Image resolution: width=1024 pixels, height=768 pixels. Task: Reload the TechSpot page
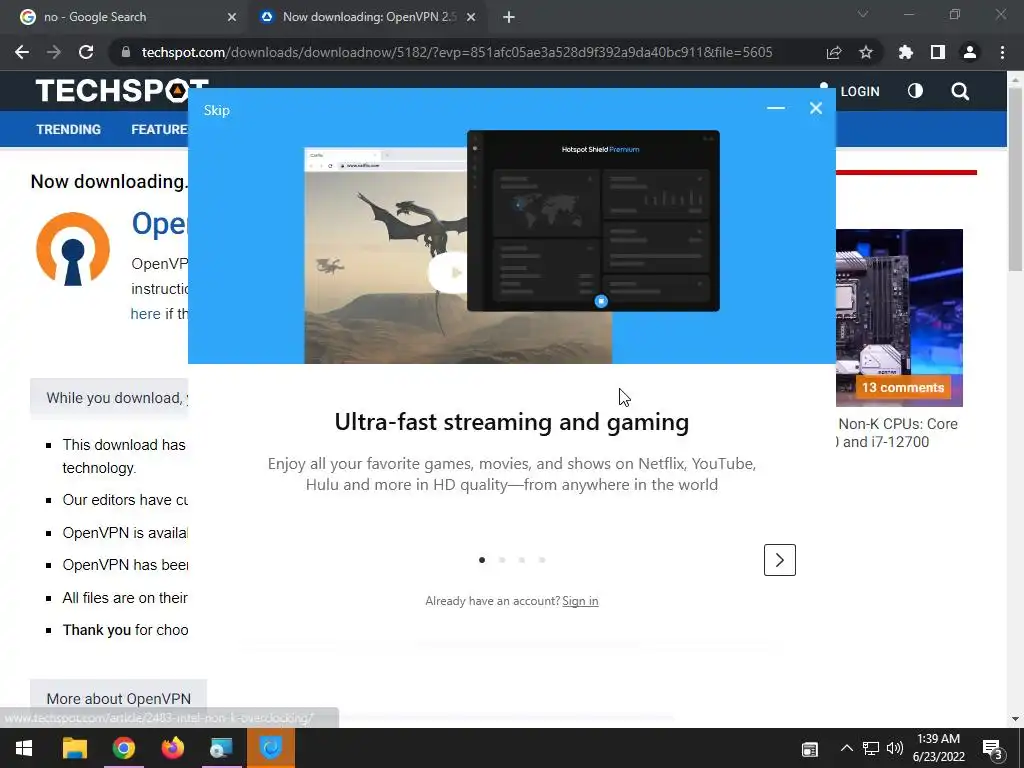tap(86, 52)
